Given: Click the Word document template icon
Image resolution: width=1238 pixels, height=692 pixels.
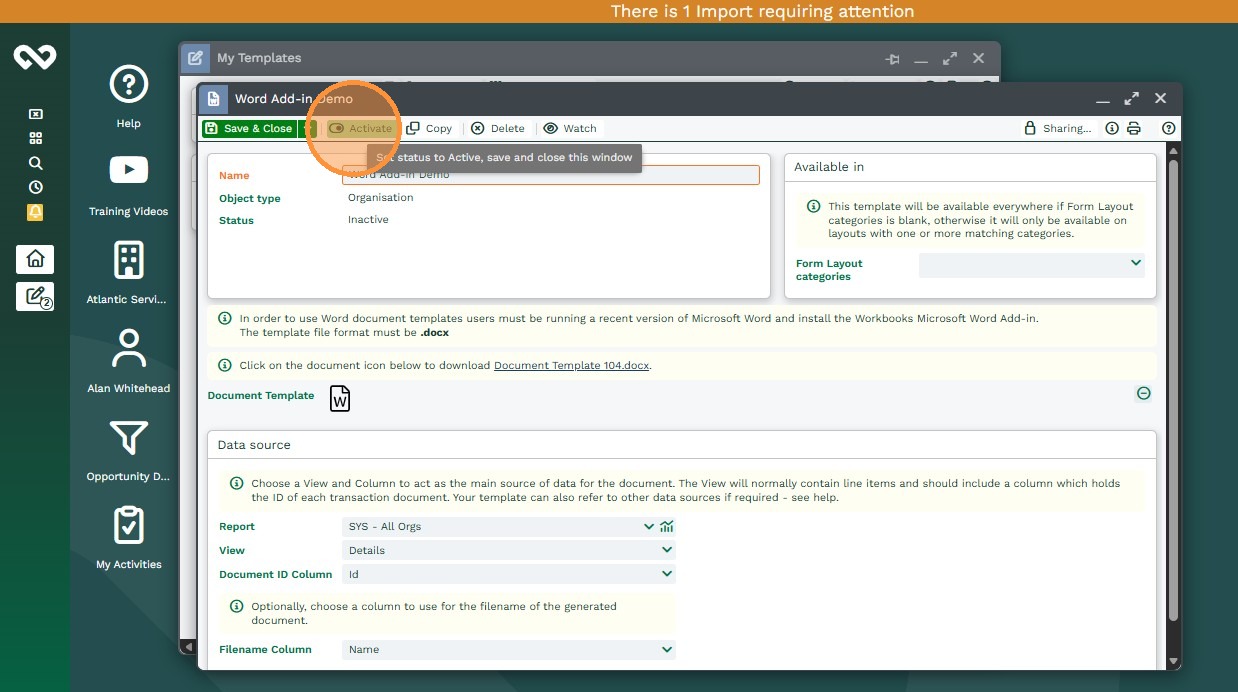Looking at the screenshot, I should [x=340, y=398].
